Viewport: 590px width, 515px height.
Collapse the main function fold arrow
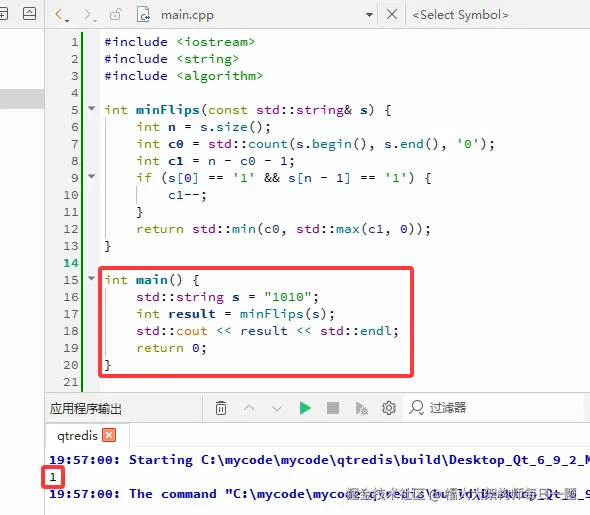coord(91,278)
